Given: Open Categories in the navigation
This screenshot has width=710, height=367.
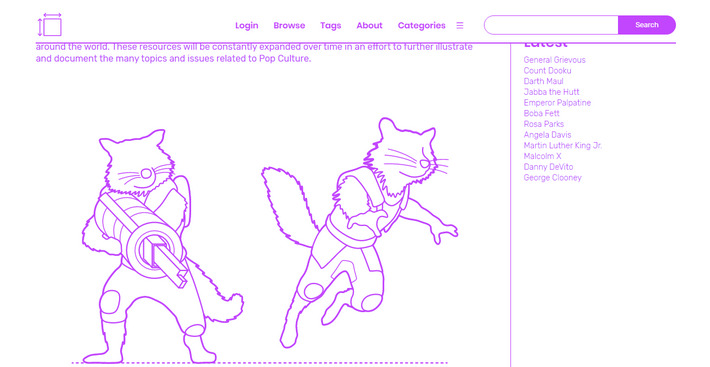Looking at the screenshot, I should [x=422, y=26].
